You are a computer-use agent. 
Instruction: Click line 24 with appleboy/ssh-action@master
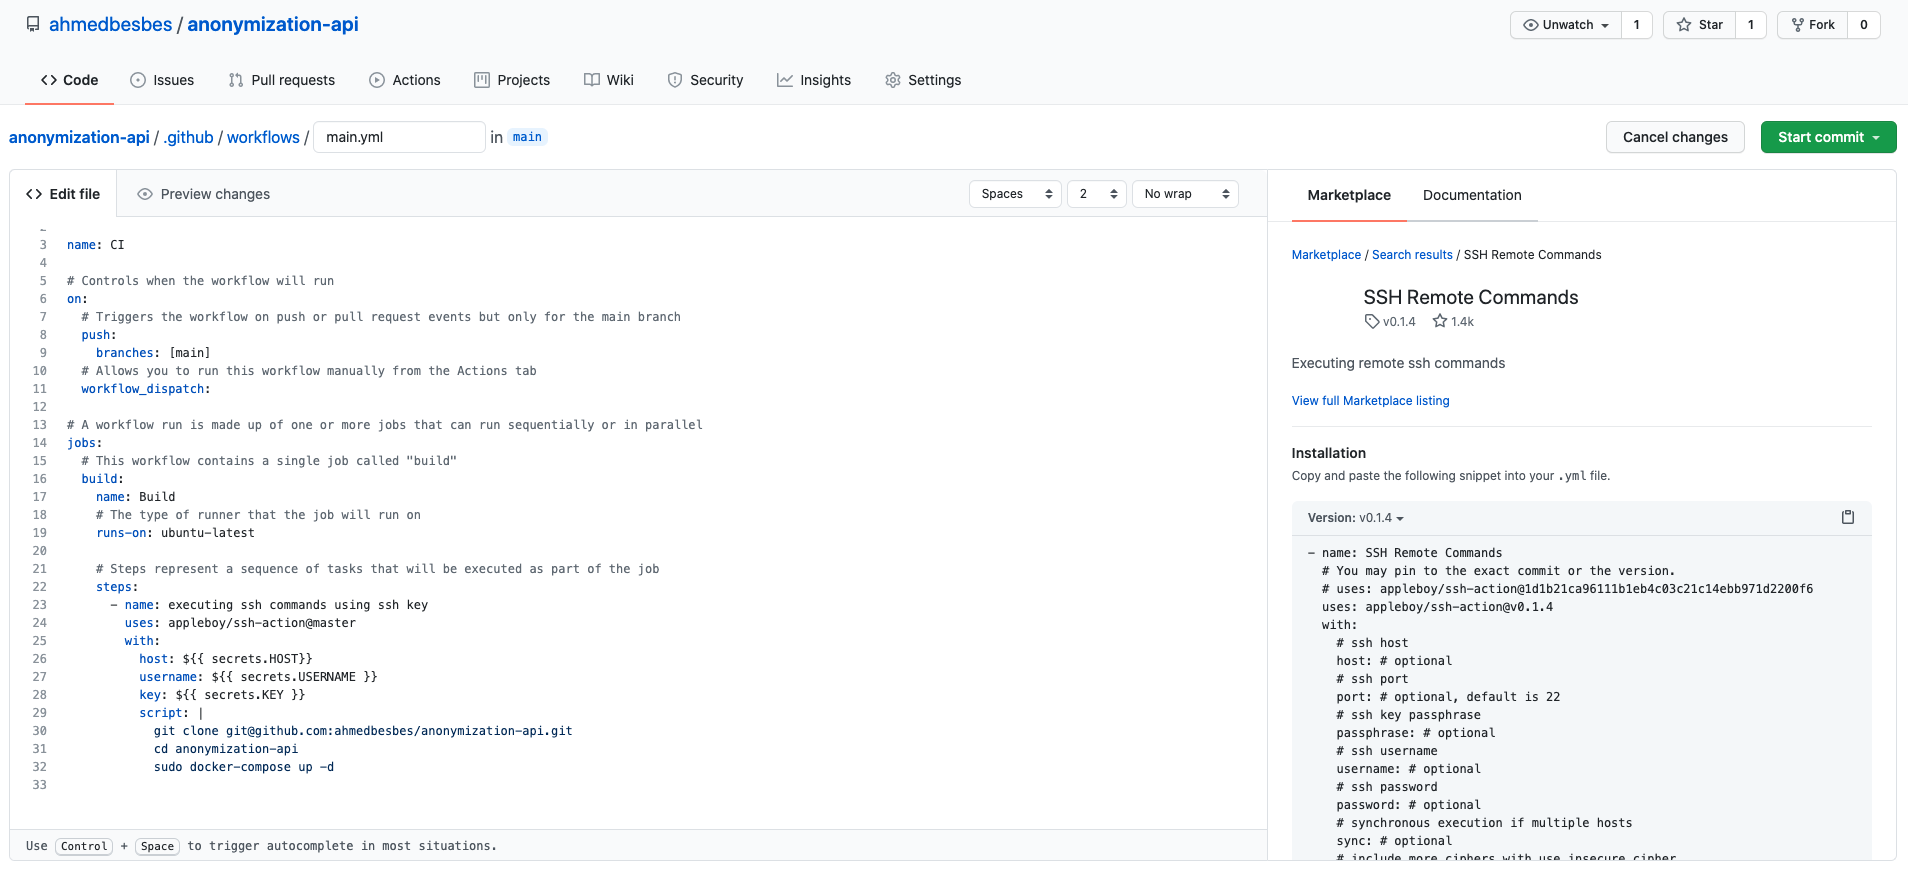(240, 623)
